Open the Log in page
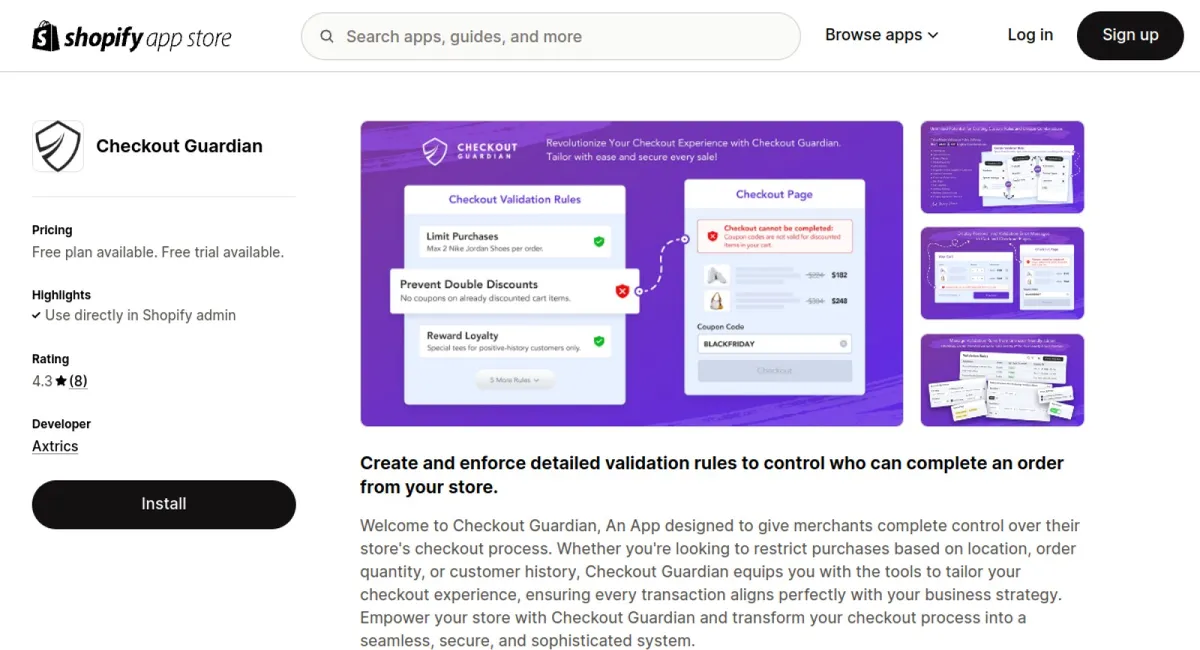The height and width of the screenshot is (650, 1200). pyautogui.click(x=1030, y=35)
